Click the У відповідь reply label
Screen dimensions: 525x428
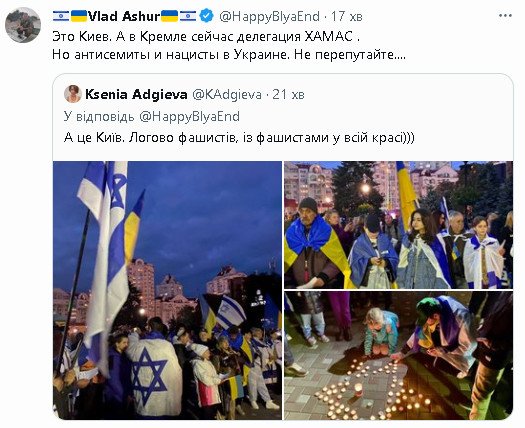pyautogui.click(x=99, y=117)
